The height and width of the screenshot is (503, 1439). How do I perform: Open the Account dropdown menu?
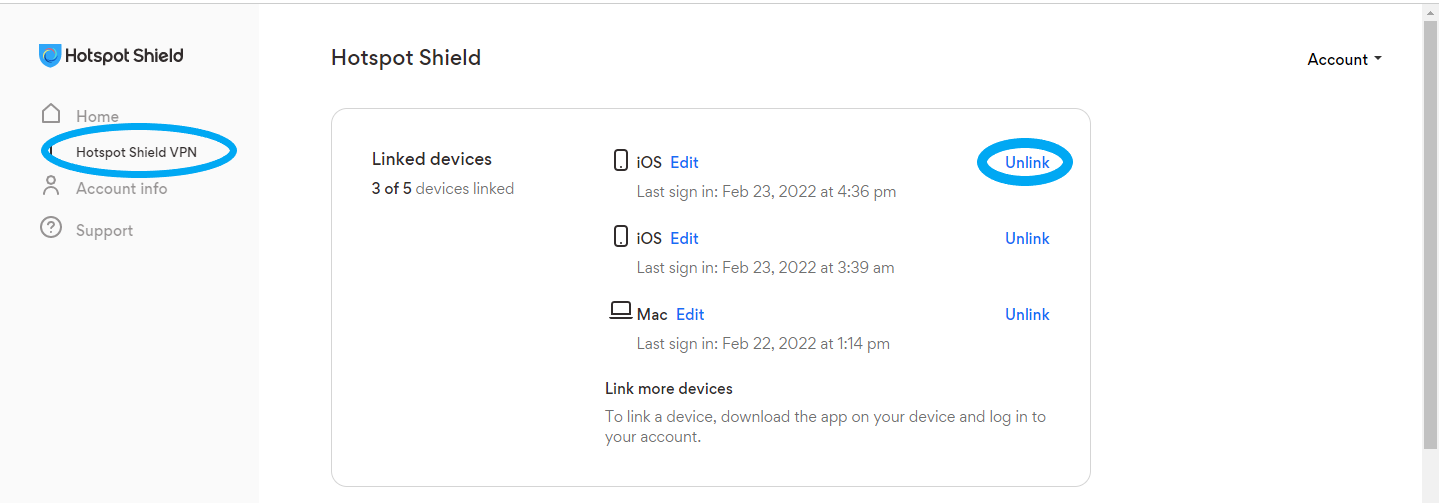(x=1344, y=59)
